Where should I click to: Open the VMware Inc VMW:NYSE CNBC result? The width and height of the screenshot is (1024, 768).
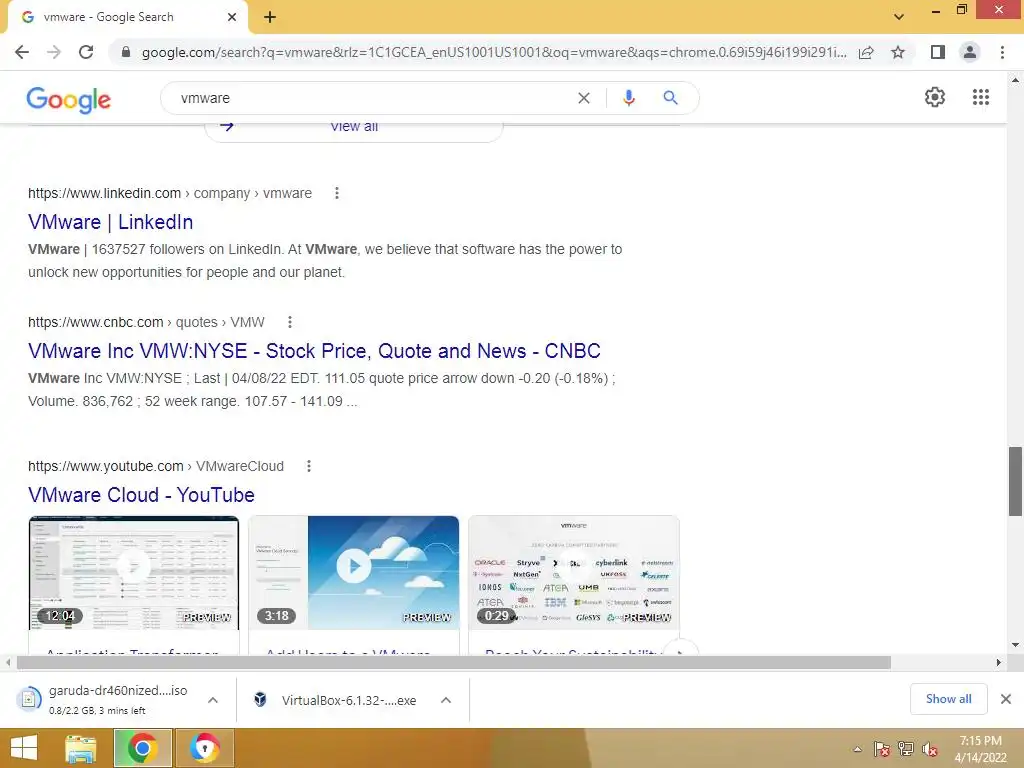click(x=314, y=351)
